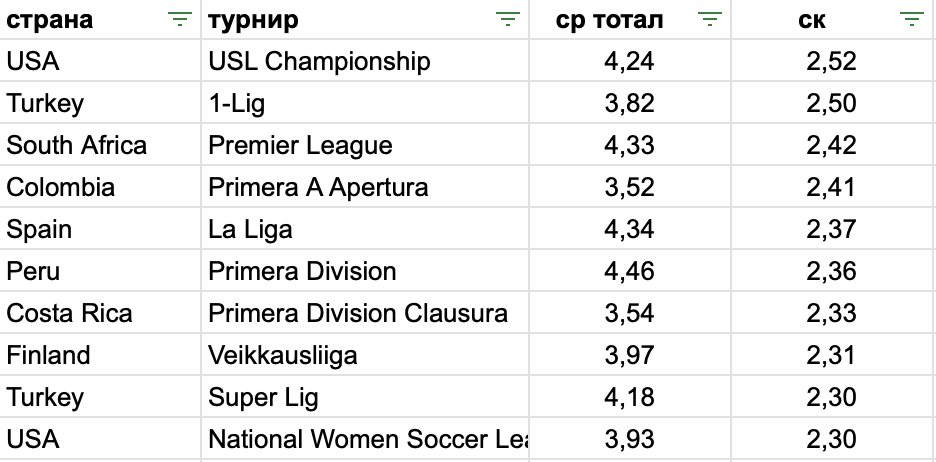Click the Costa Rica cell
The image size is (936, 462).
100,313
